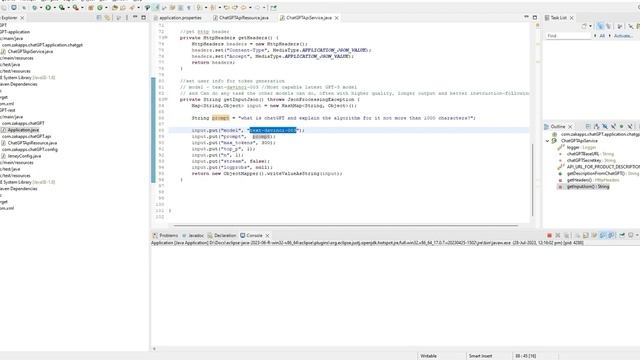Click the Activate... link in Task List
Image resolution: width=640 pixels, height=360 pixels.
click(623, 36)
